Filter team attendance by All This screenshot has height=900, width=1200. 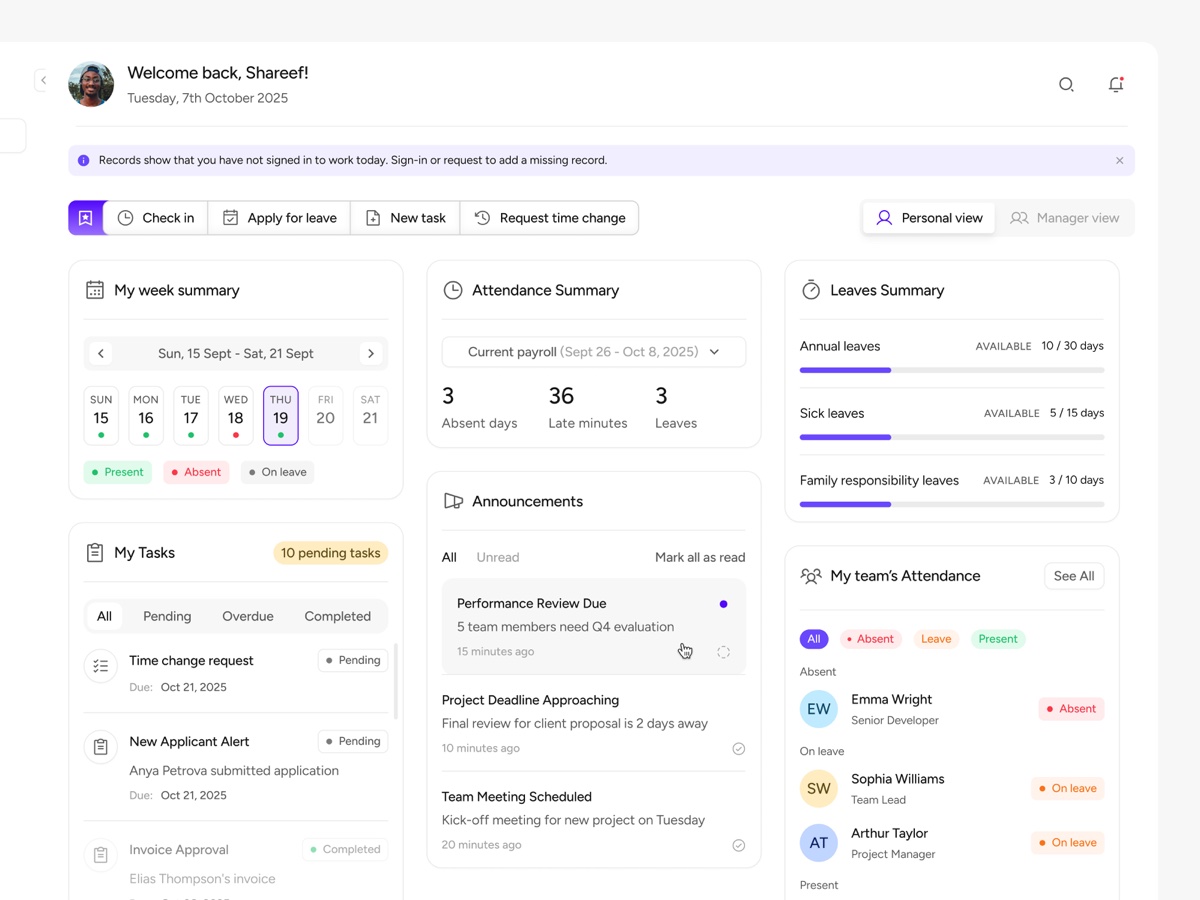coord(814,639)
